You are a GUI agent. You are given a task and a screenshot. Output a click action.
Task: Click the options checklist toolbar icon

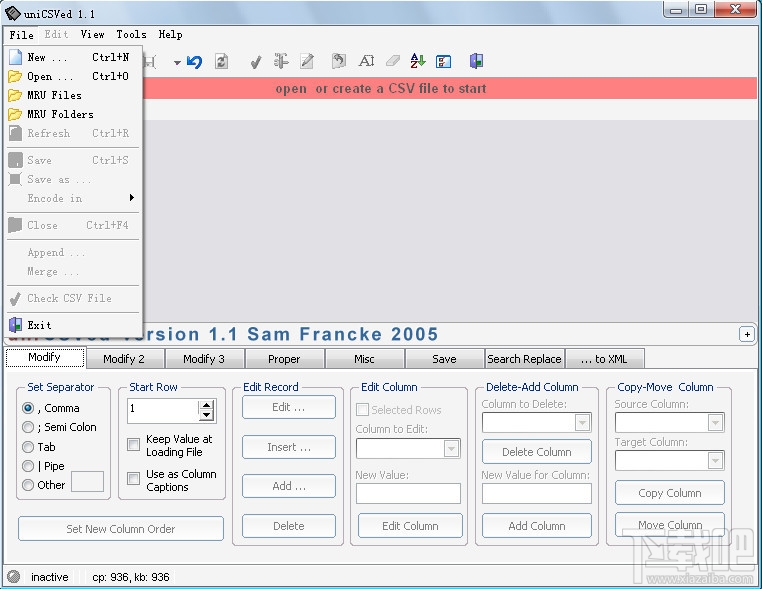(443, 62)
